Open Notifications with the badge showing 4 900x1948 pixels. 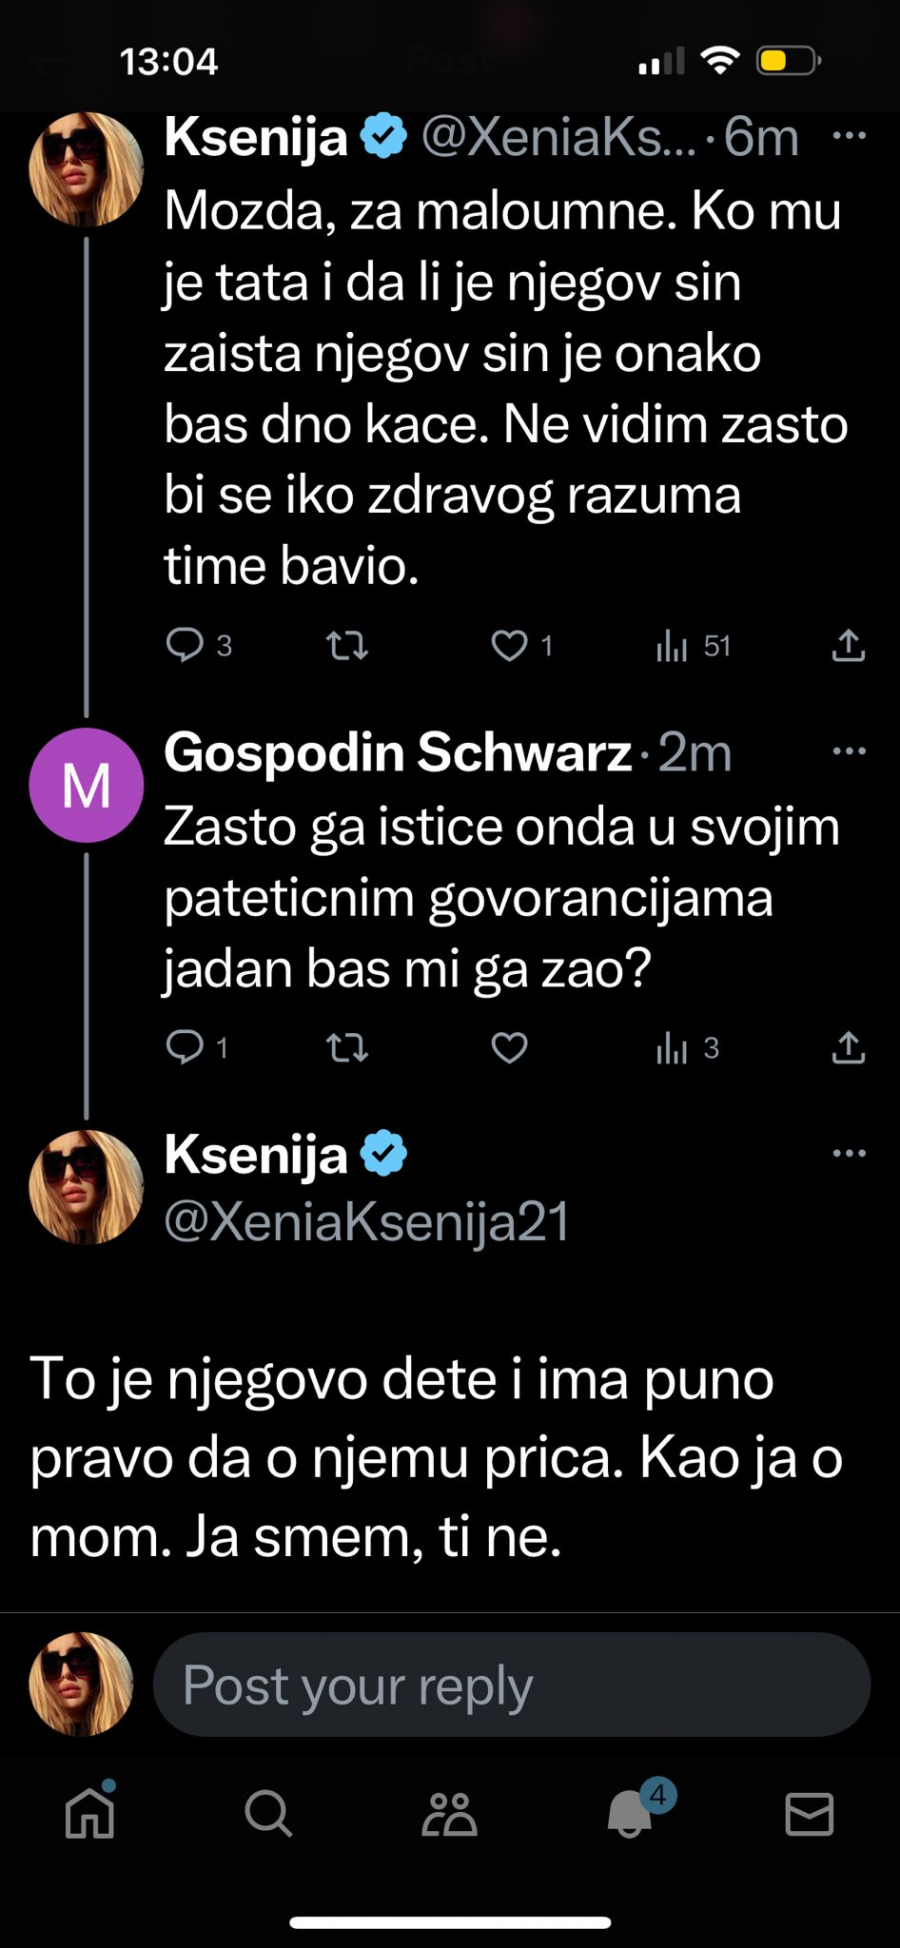[x=630, y=1815]
